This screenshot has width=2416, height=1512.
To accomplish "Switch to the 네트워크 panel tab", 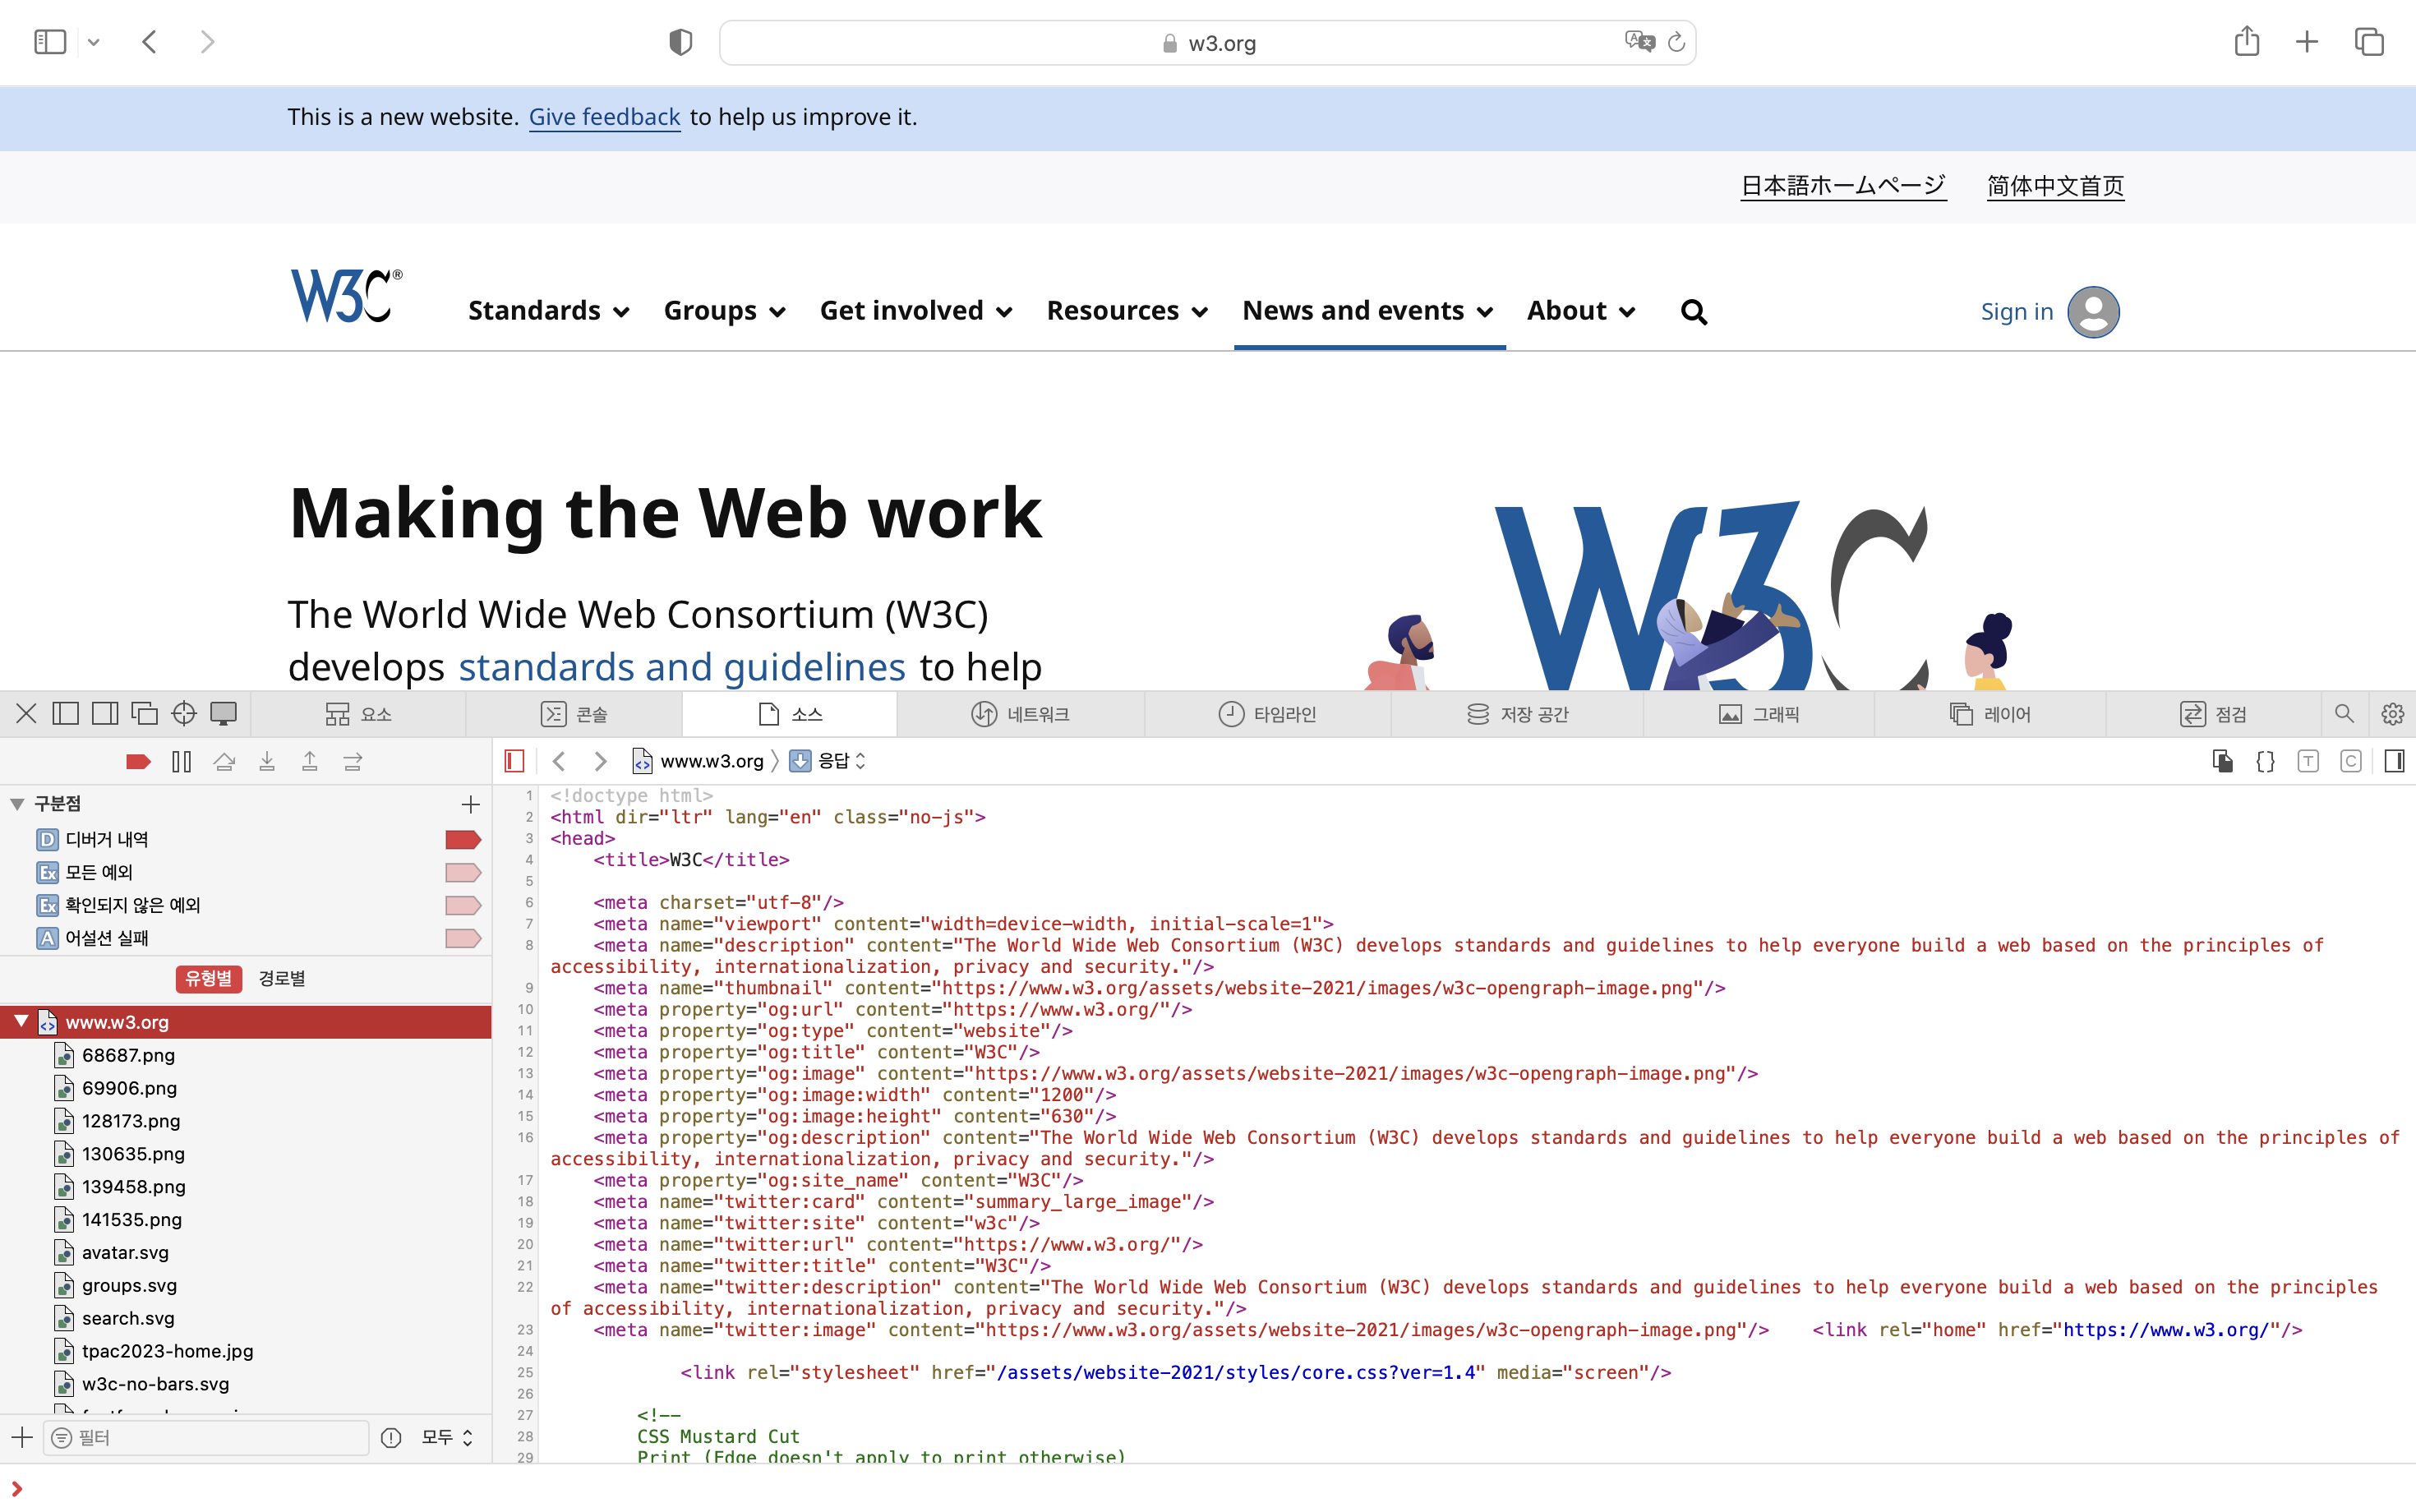I will [x=1022, y=713].
